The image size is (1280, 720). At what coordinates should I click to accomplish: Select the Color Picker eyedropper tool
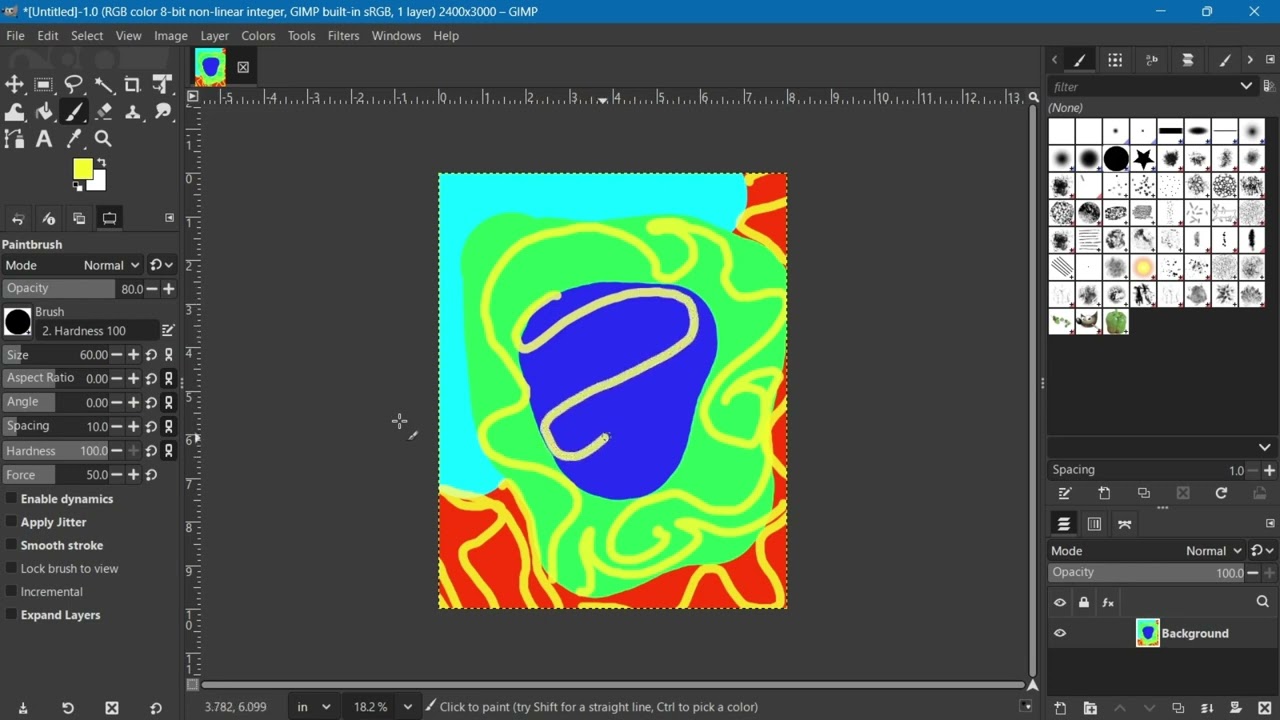(74, 139)
